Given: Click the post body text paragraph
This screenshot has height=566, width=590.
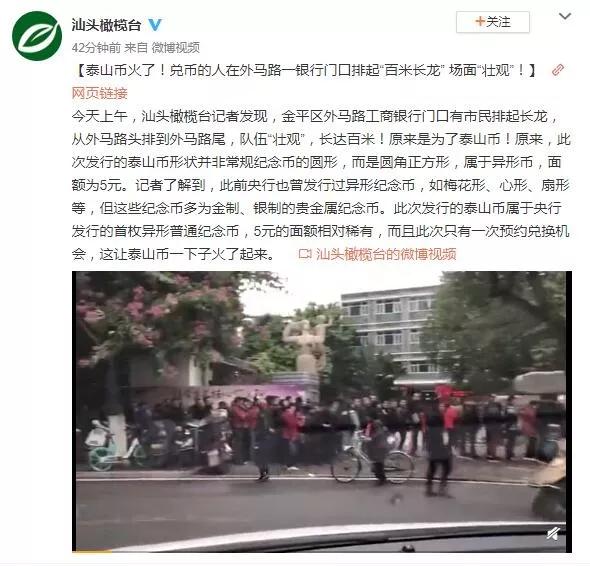Looking at the screenshot, I should click(321, 185).
